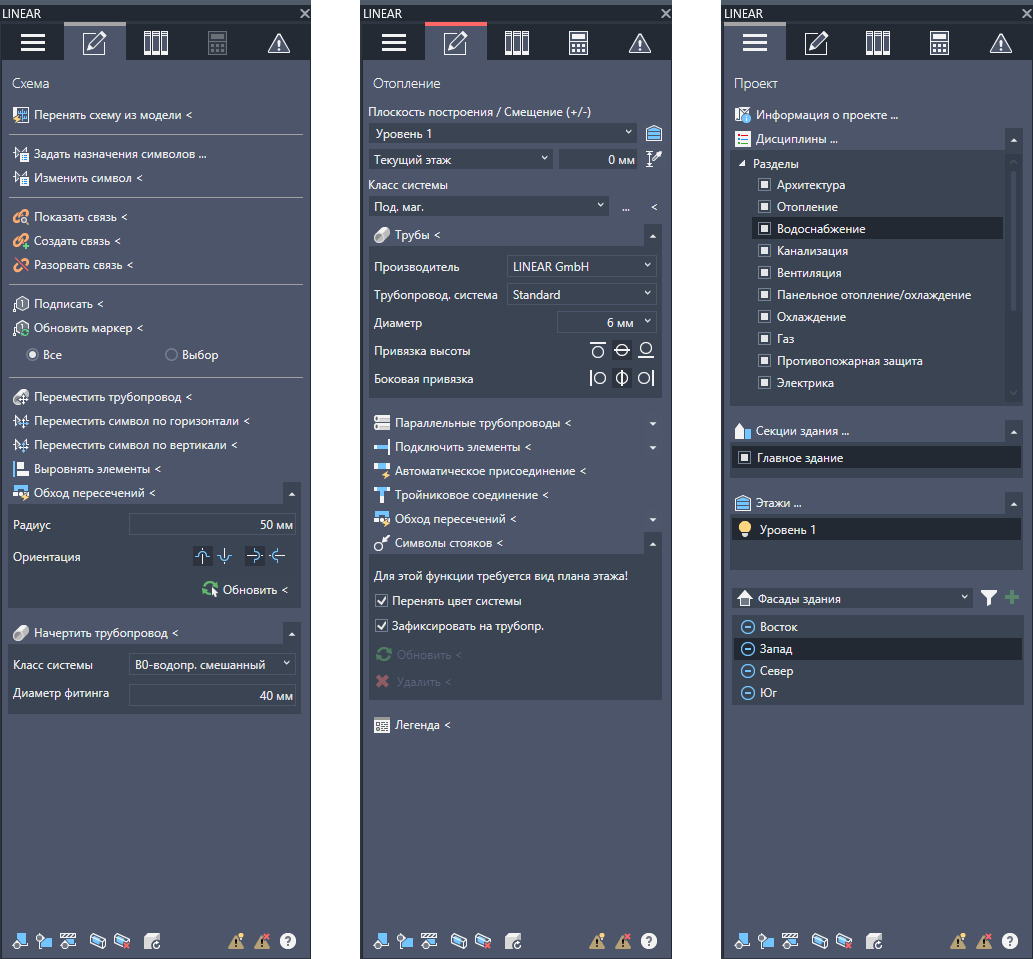Select the Тройниковое соединение tool
Image resolution: width=1033 pixels, height=959 pixels.
471,495
